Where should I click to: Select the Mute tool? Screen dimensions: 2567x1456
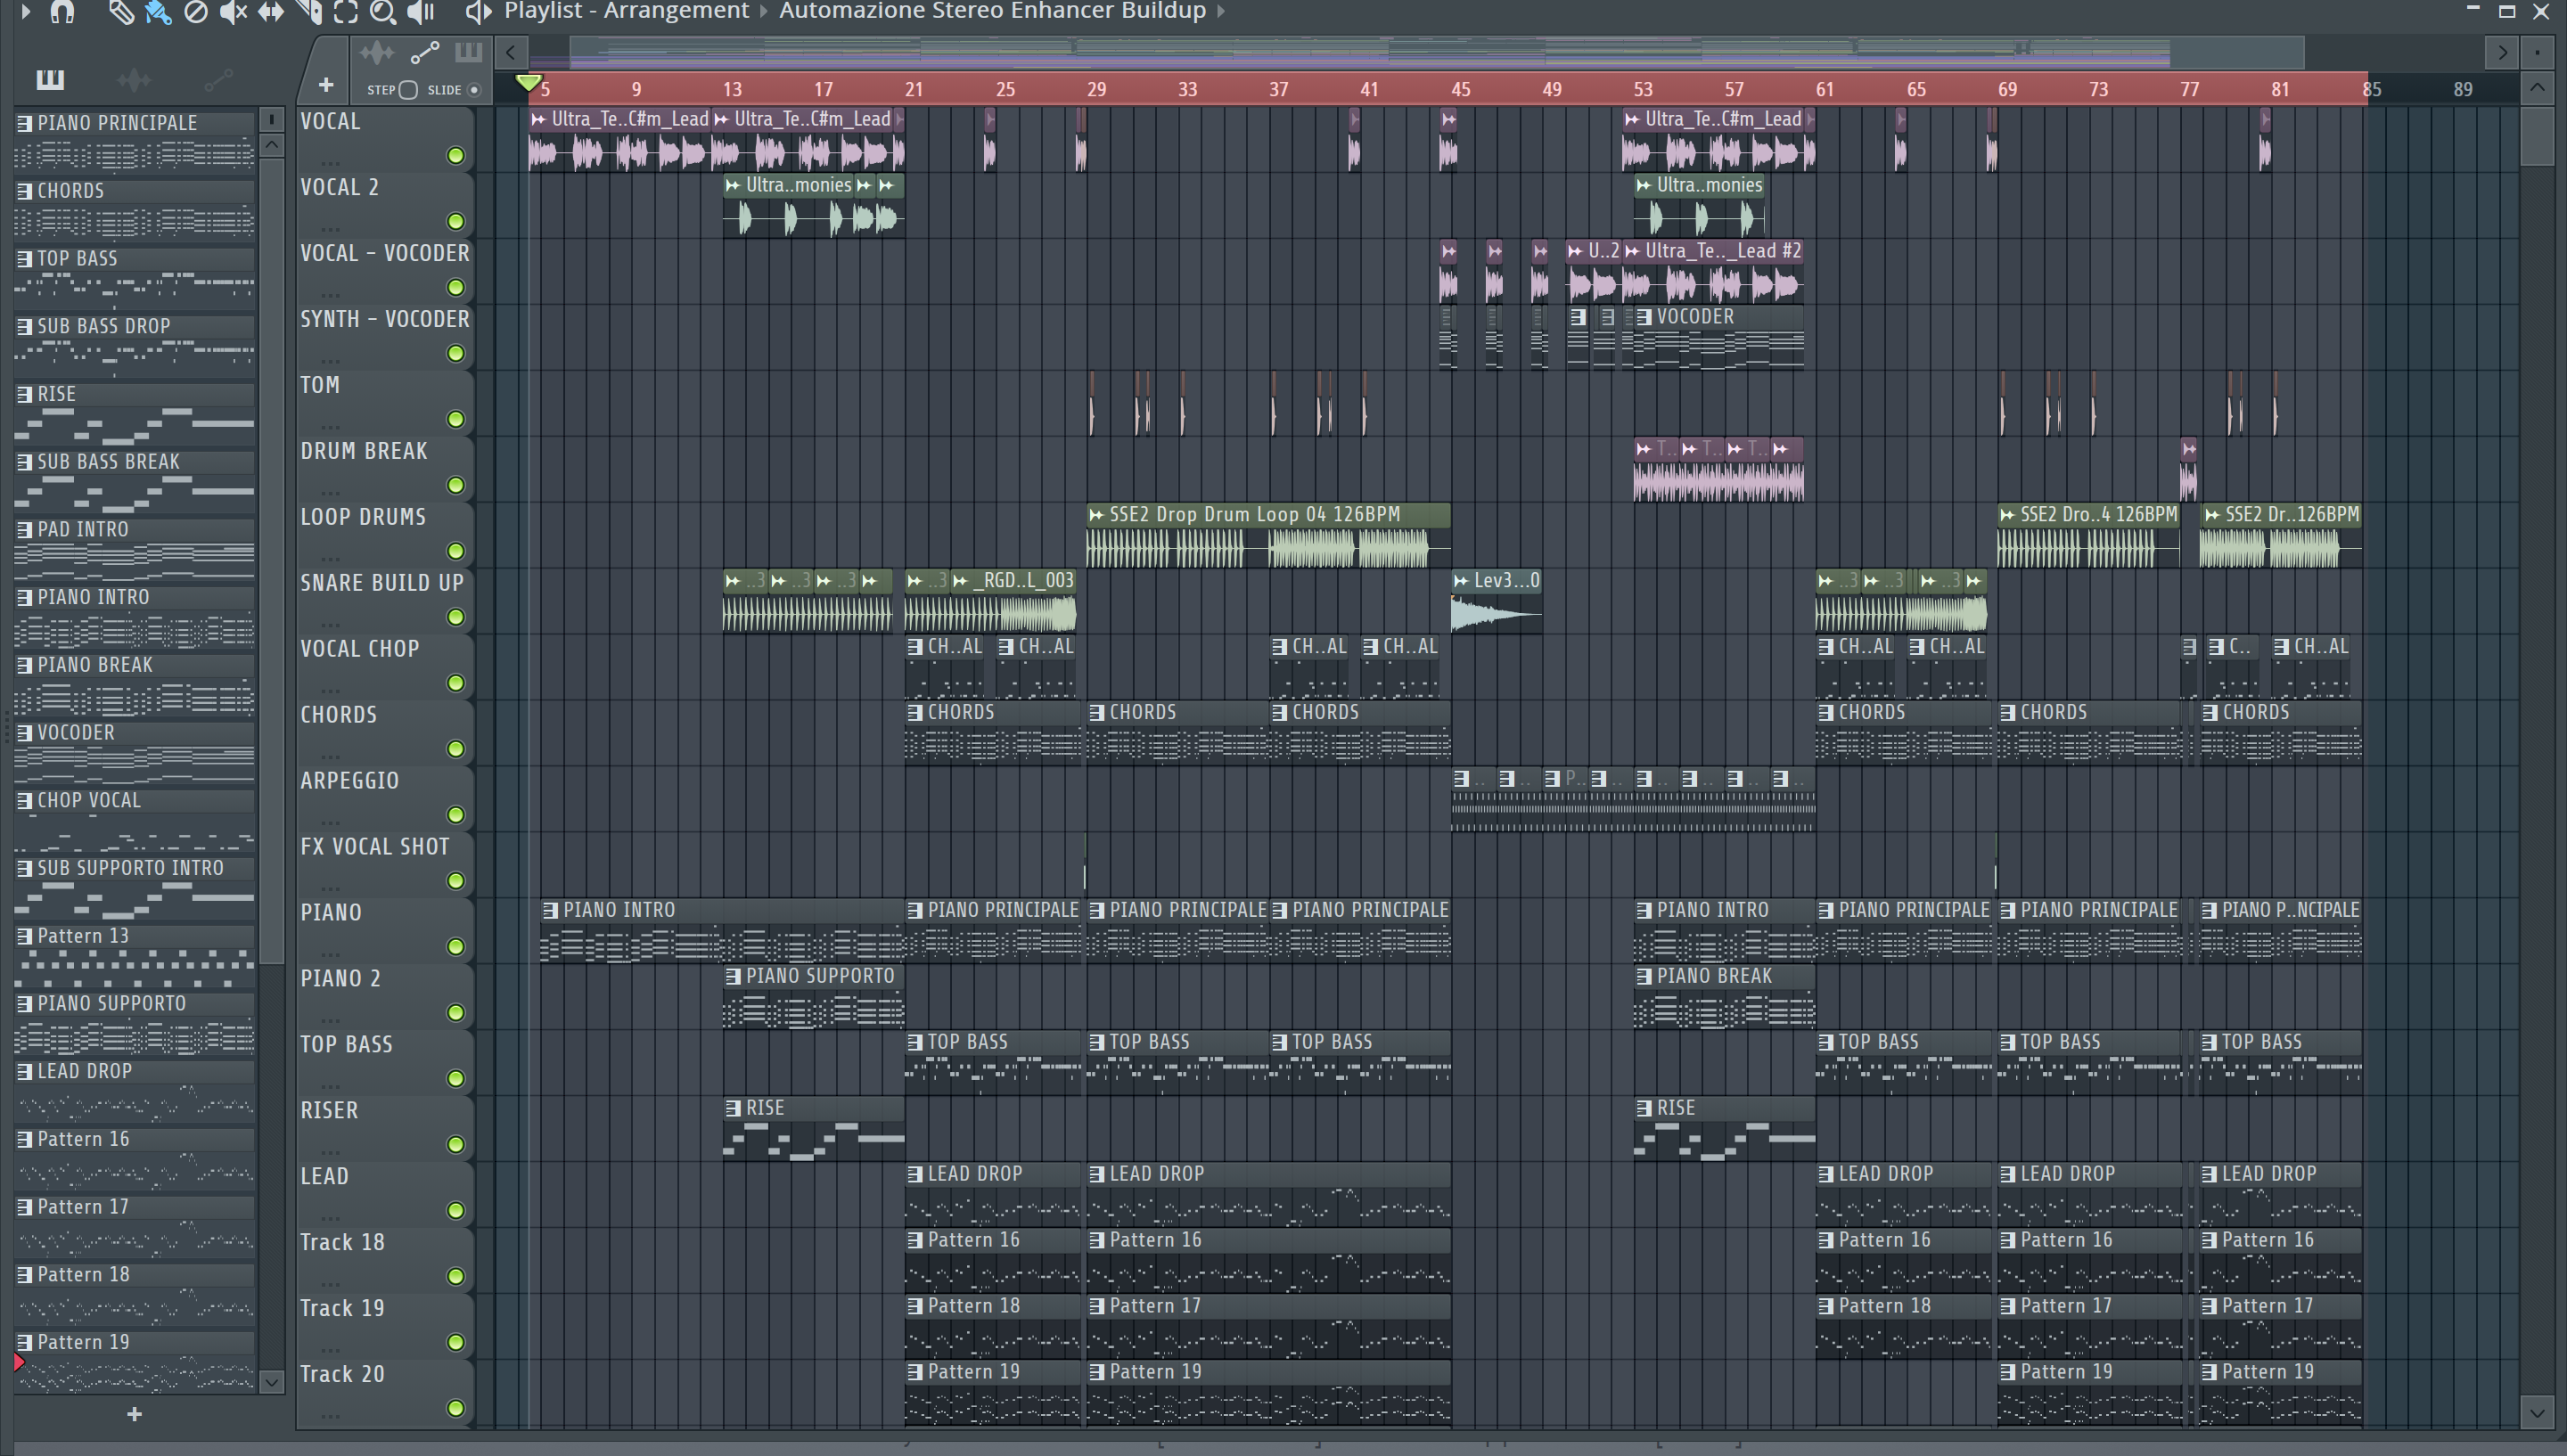coord(233,11)
